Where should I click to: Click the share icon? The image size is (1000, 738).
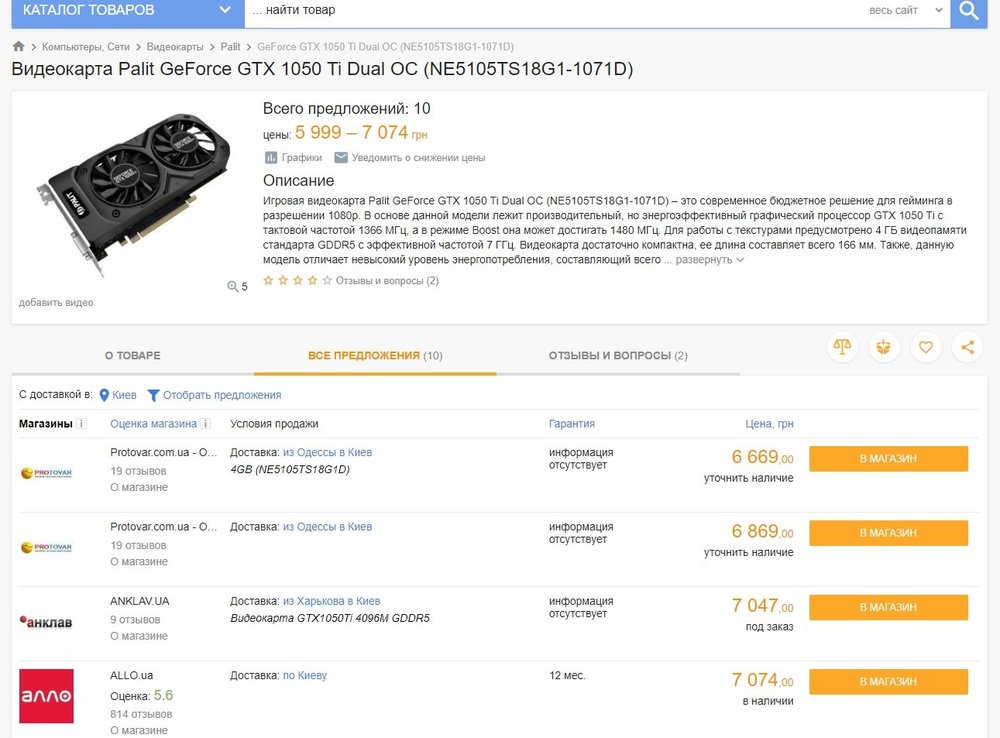(967, 347)
